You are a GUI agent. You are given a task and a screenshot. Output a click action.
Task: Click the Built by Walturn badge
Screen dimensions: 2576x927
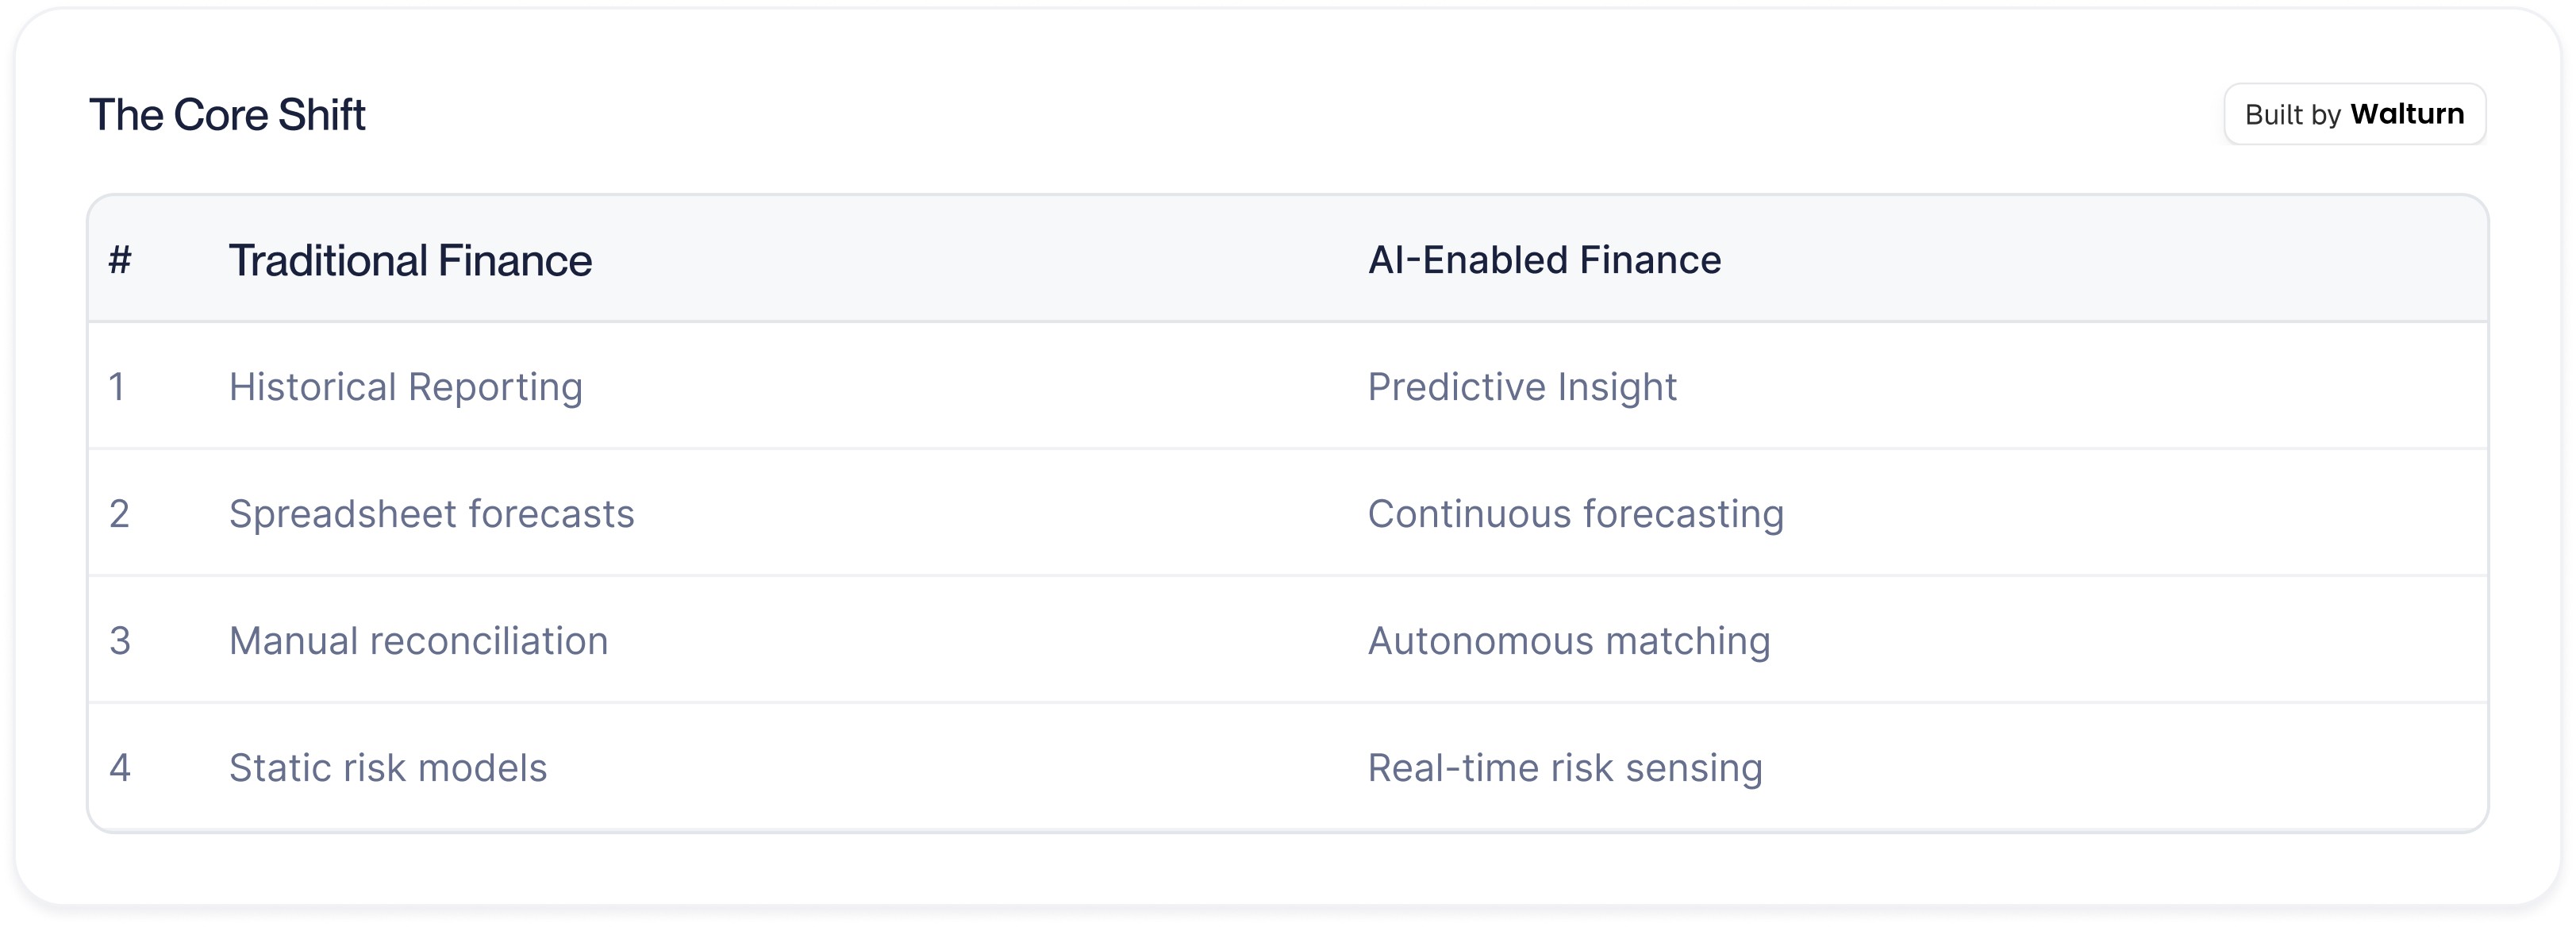click(x=2354, y=114)
